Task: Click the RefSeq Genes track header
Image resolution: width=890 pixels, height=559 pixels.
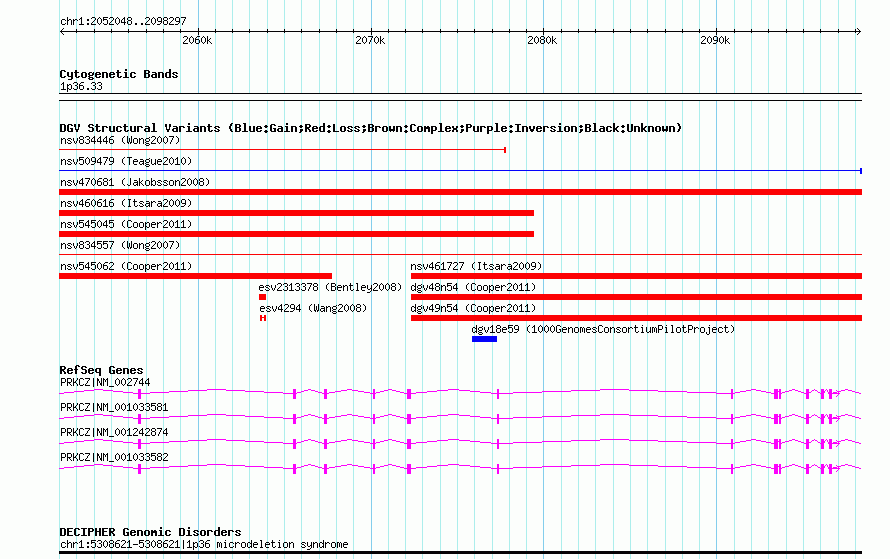Action: [x=101, y=370]
